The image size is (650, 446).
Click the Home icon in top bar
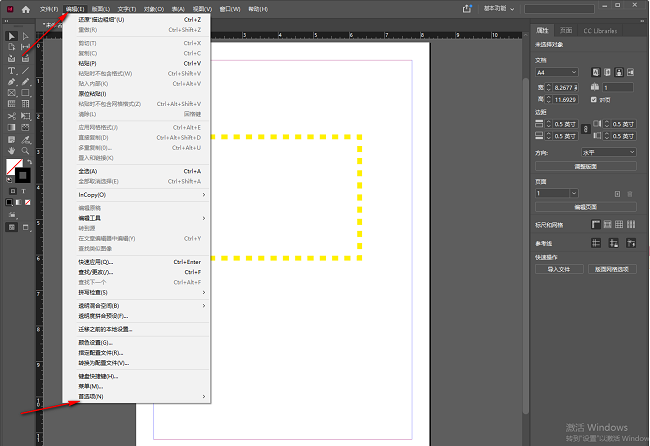point(26,9)
